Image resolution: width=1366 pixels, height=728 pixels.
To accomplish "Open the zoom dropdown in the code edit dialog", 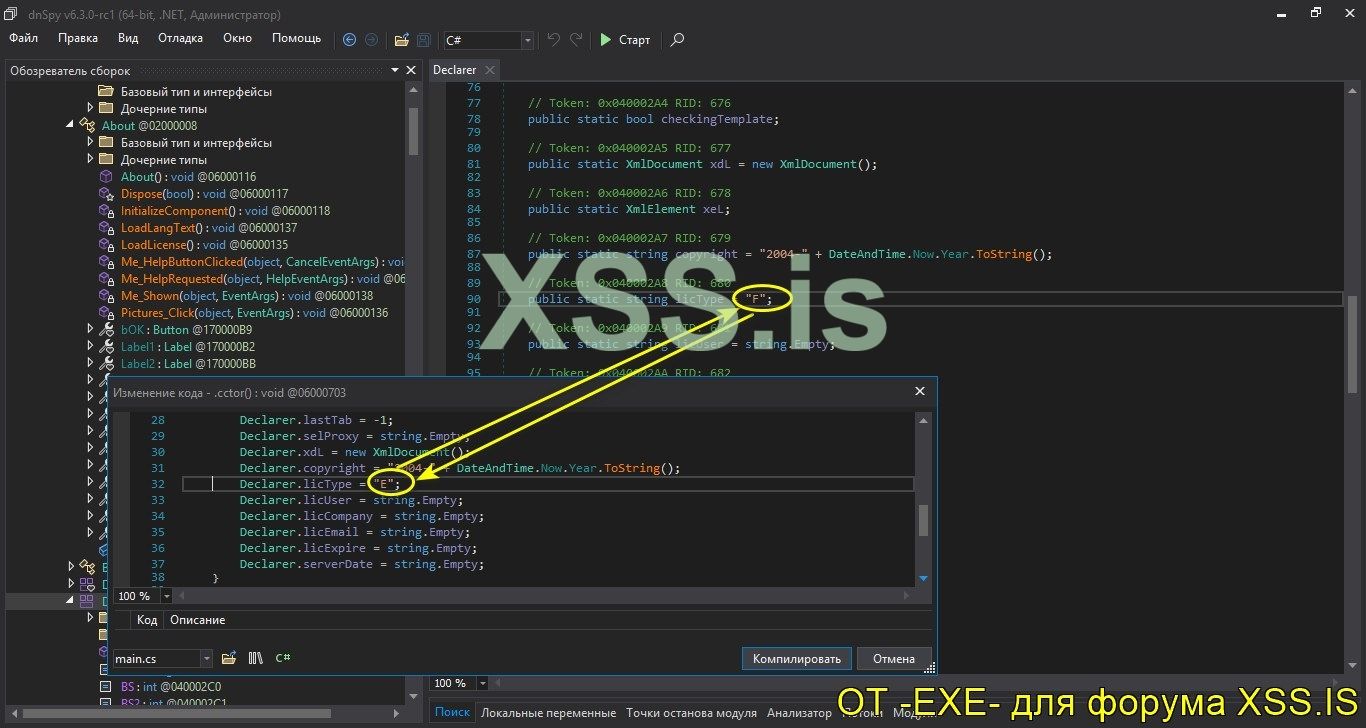I will pyautogui.click(x=166, y=596).
